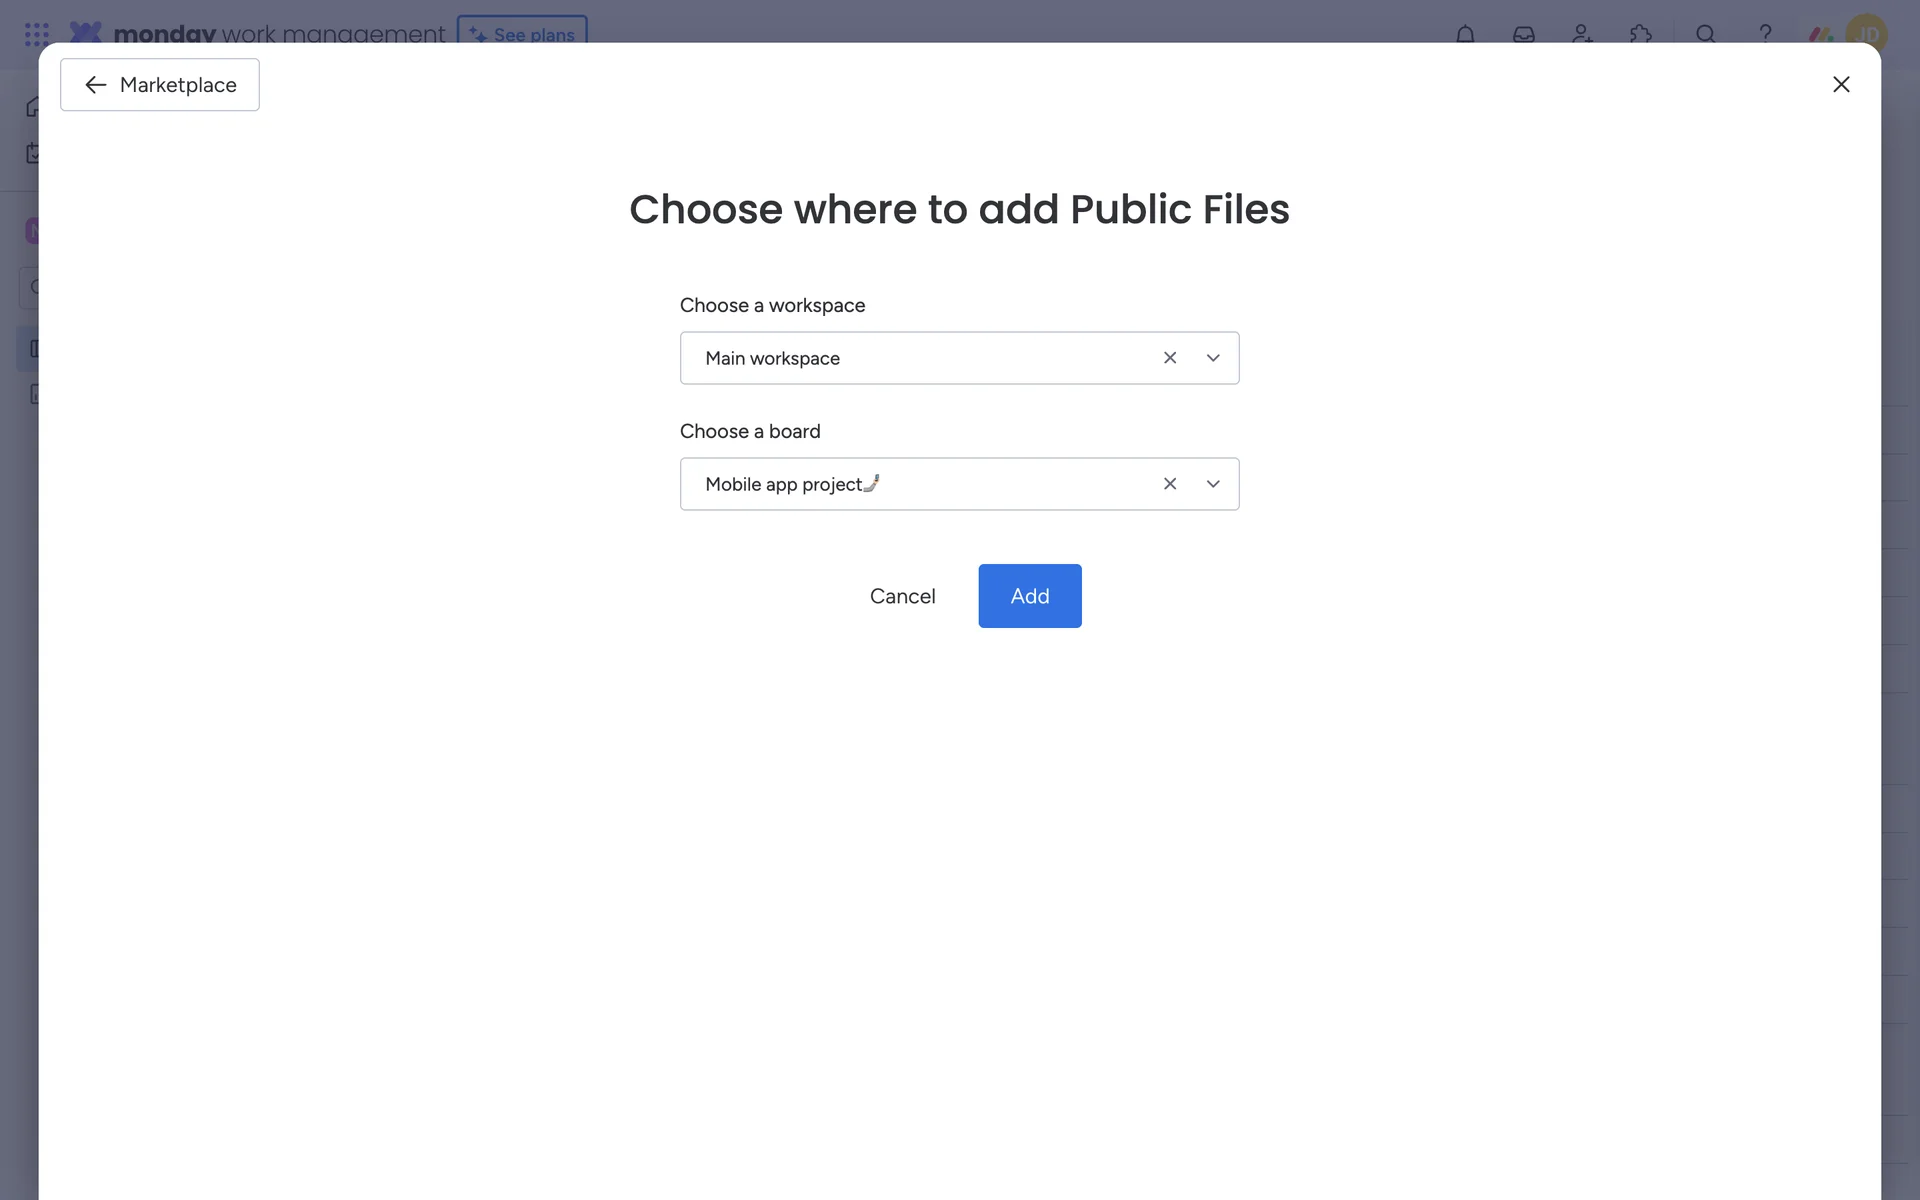
Task: Clear the Mobile app project selection
Action: [1170, 484]
